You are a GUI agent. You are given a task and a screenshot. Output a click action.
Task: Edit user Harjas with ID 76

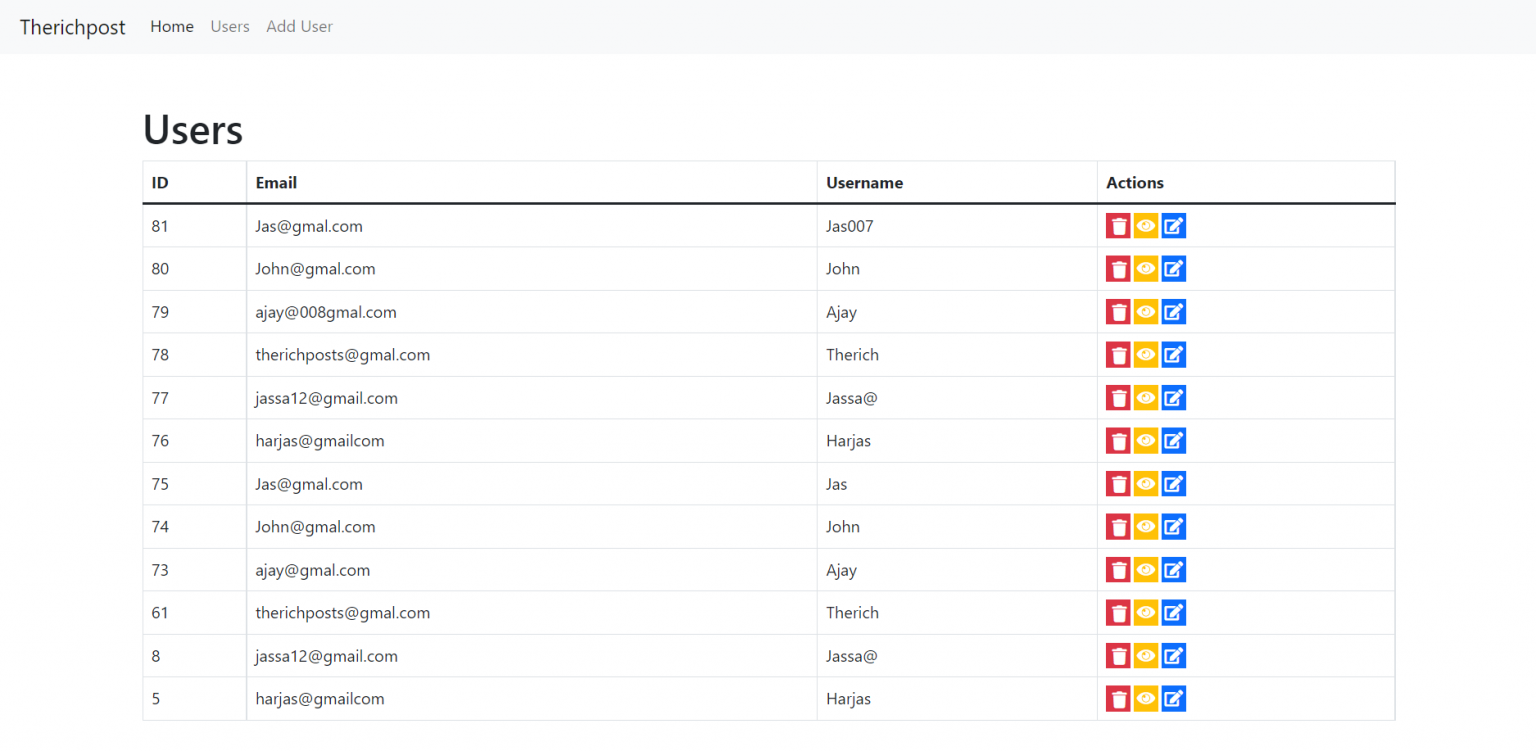coord(1173,441)
